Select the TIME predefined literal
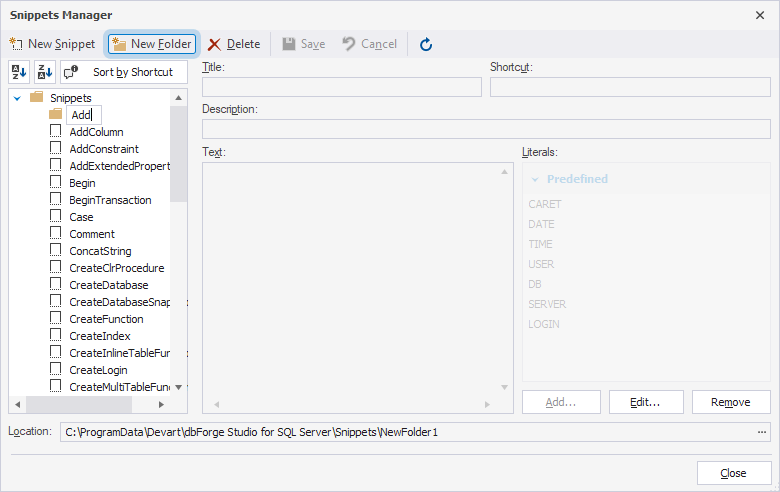 tap(540, 244)
